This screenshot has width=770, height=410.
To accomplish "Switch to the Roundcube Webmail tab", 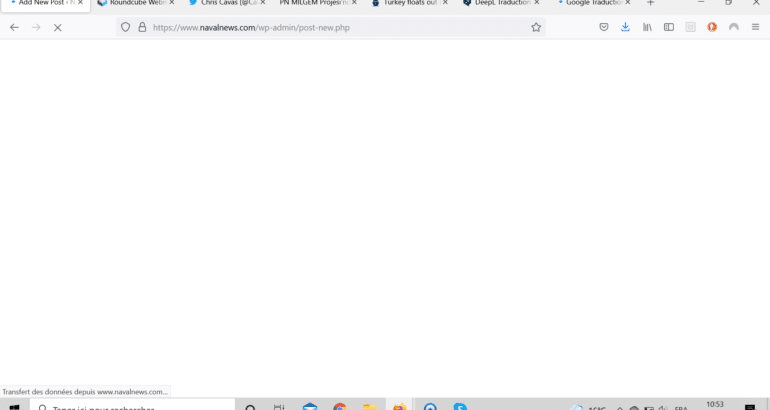I will 130,3.
